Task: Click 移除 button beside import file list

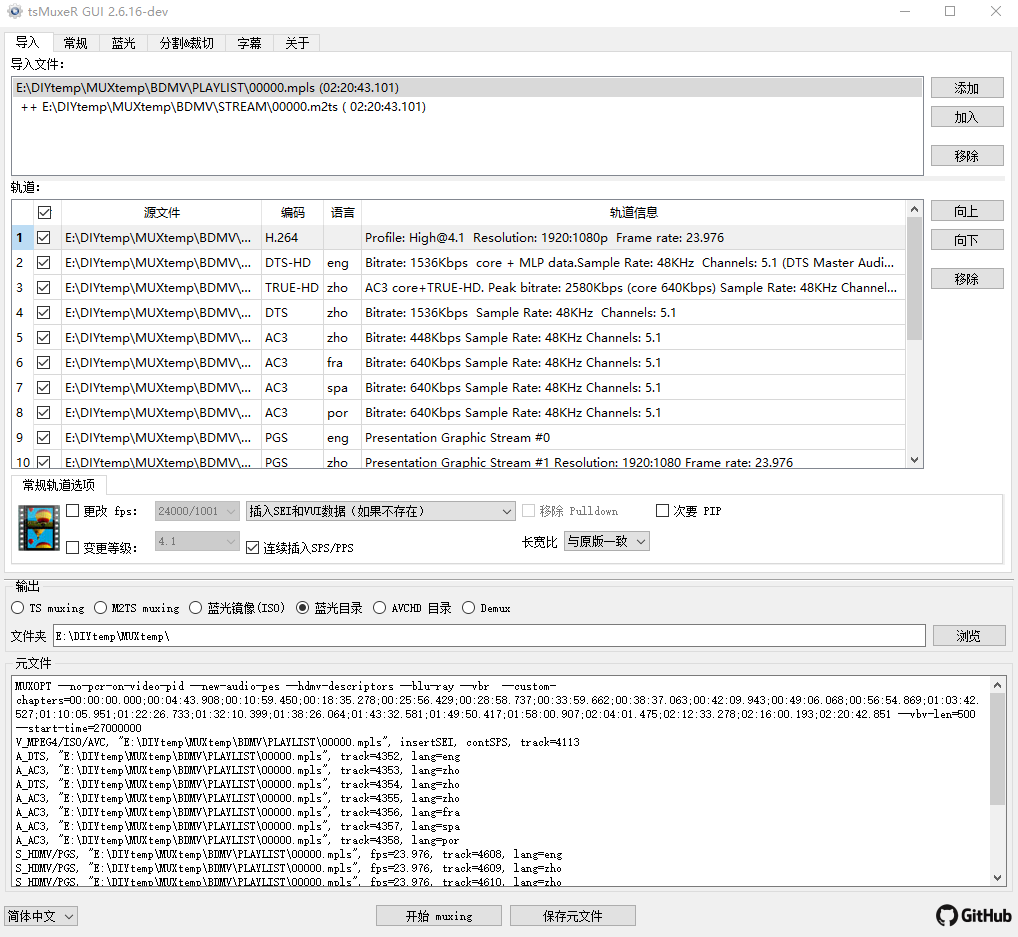Action: coord(967,156)
